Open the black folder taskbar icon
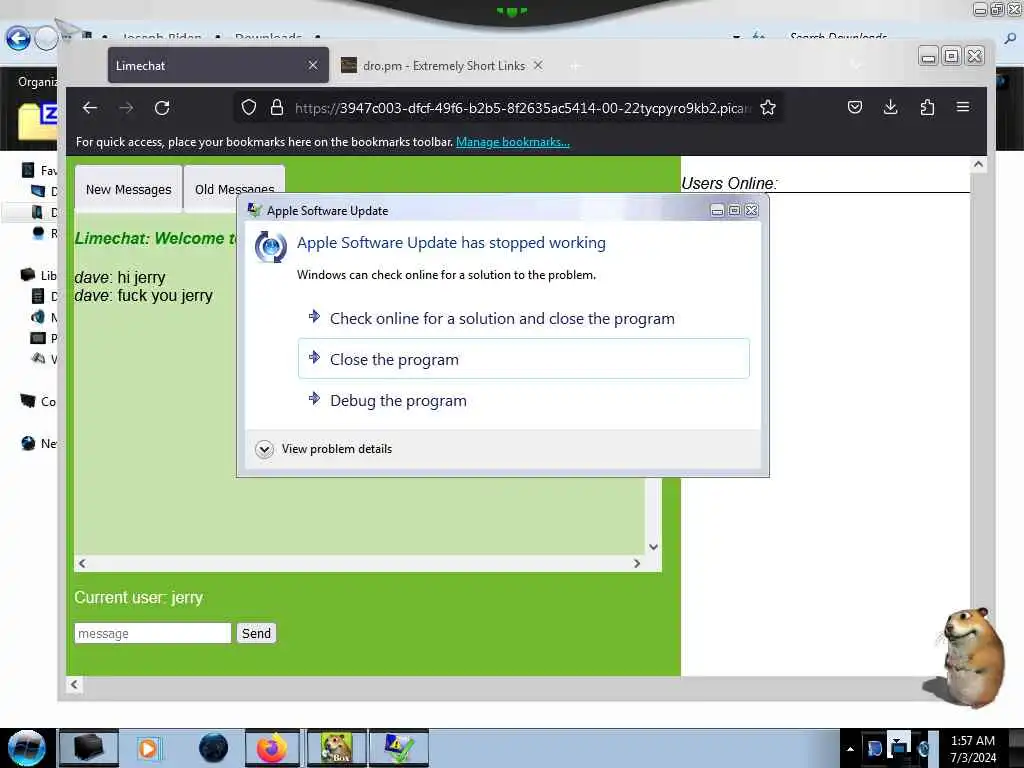 [x=89, y=748]
